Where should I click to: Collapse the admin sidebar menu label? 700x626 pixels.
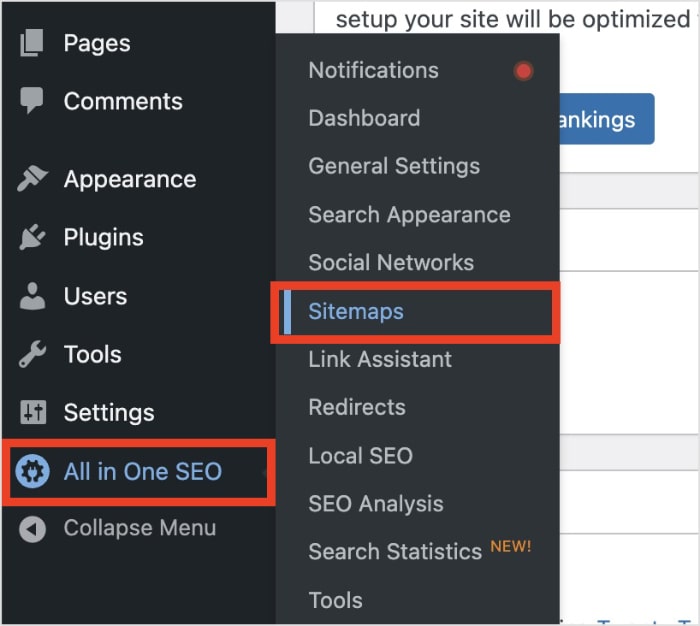point(140,528)
